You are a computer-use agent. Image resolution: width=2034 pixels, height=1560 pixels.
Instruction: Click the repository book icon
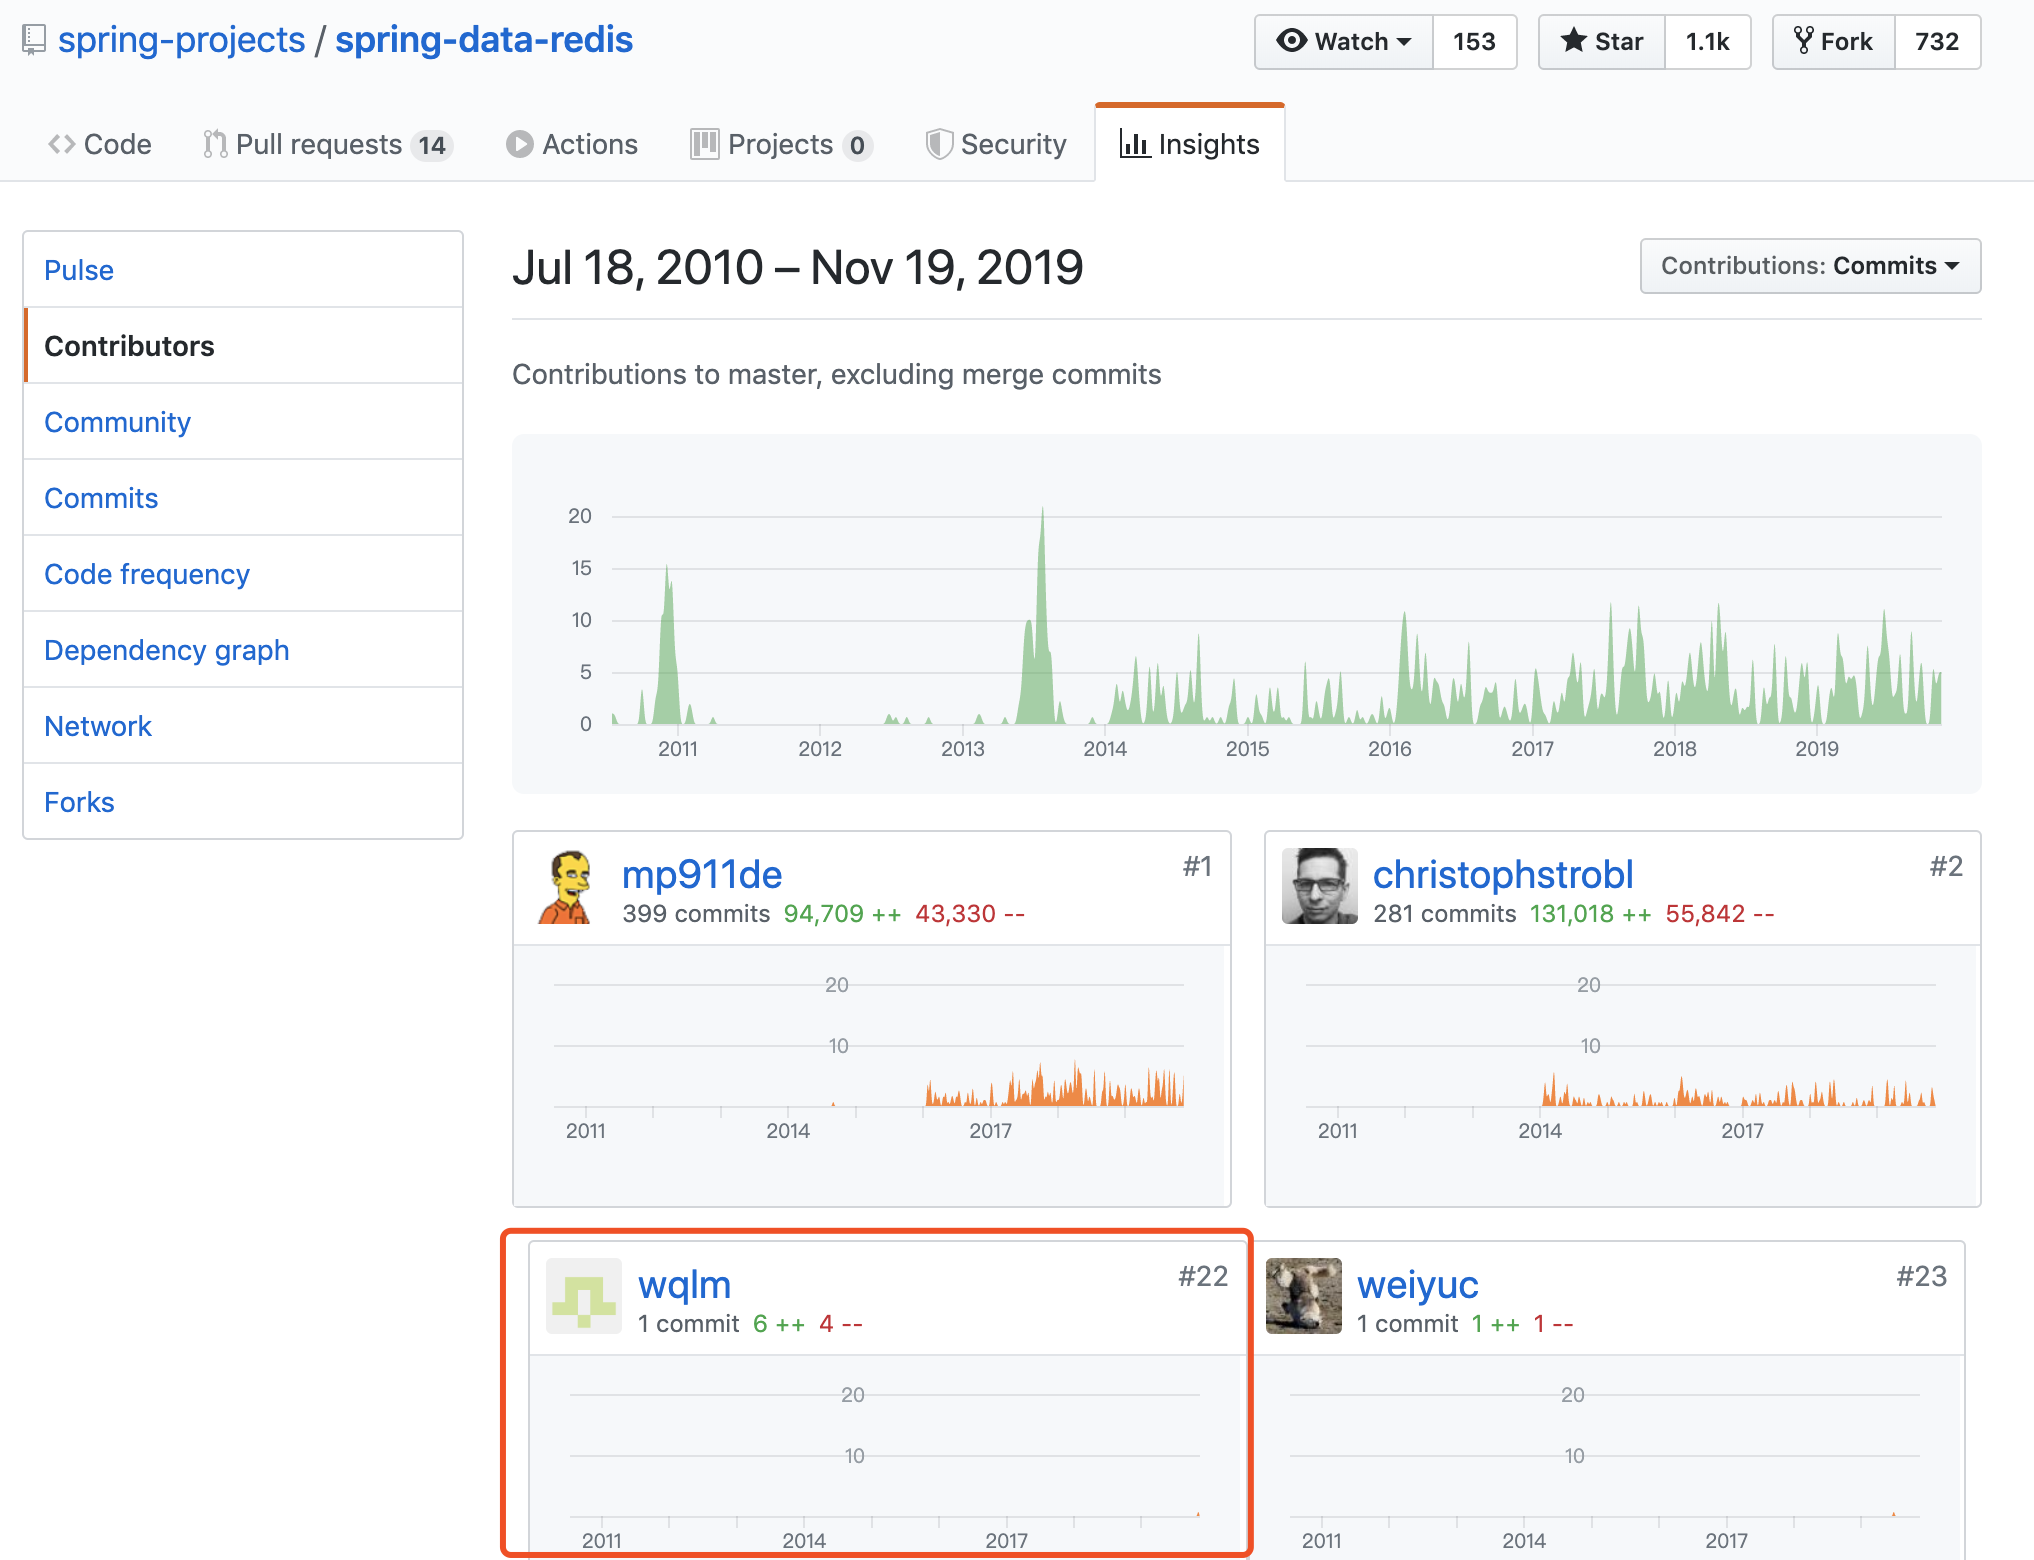[34, 40]
